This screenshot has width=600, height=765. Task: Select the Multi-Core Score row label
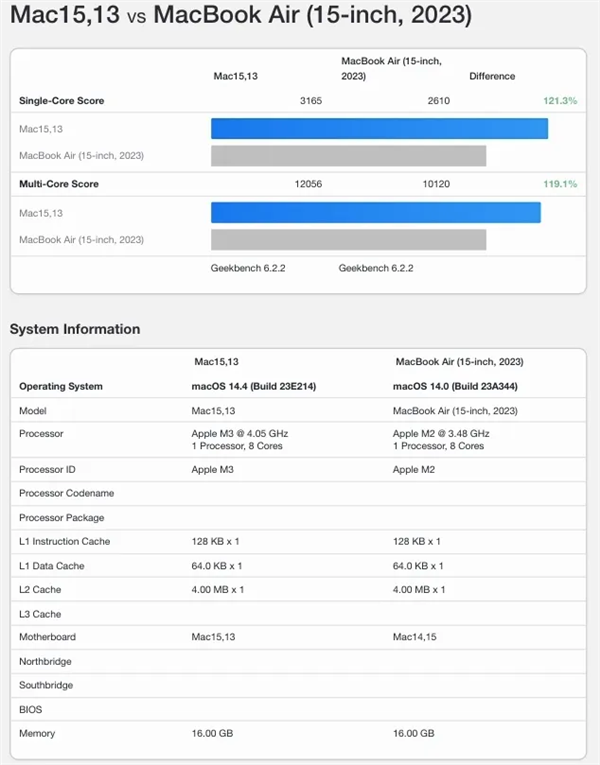tap(59, 185)
